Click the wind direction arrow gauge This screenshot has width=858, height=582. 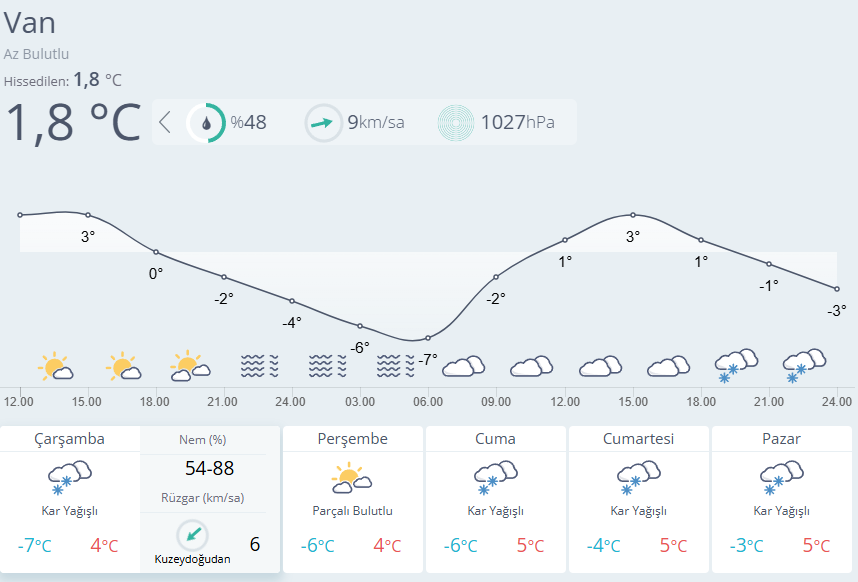[x=323, y=123]
